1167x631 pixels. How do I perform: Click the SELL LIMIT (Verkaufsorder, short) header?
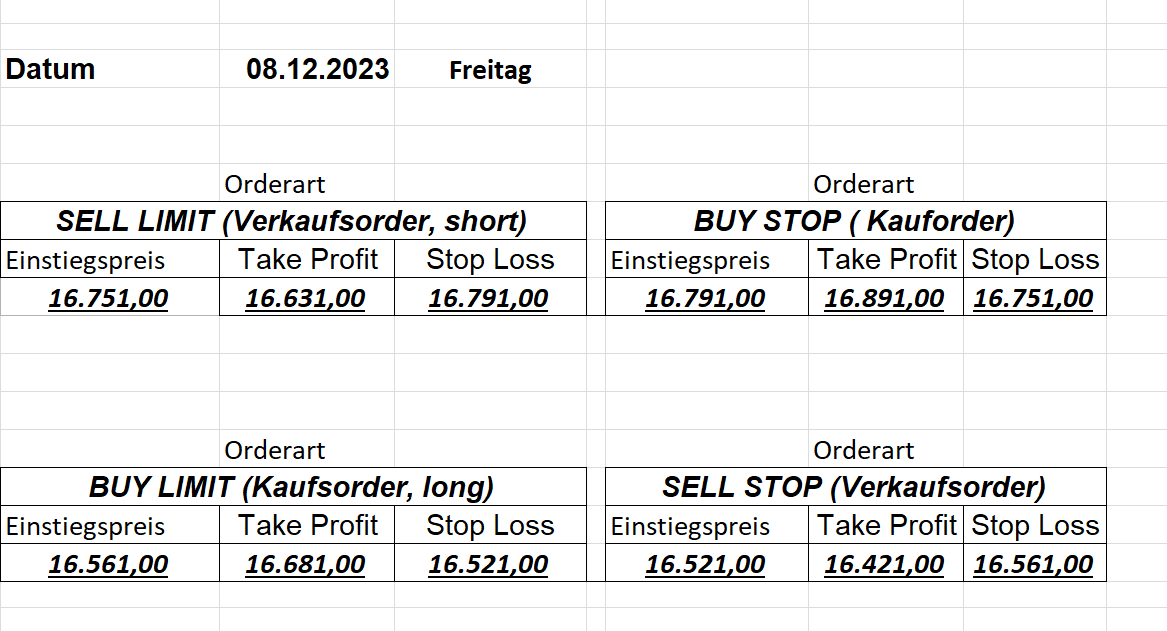292,221
